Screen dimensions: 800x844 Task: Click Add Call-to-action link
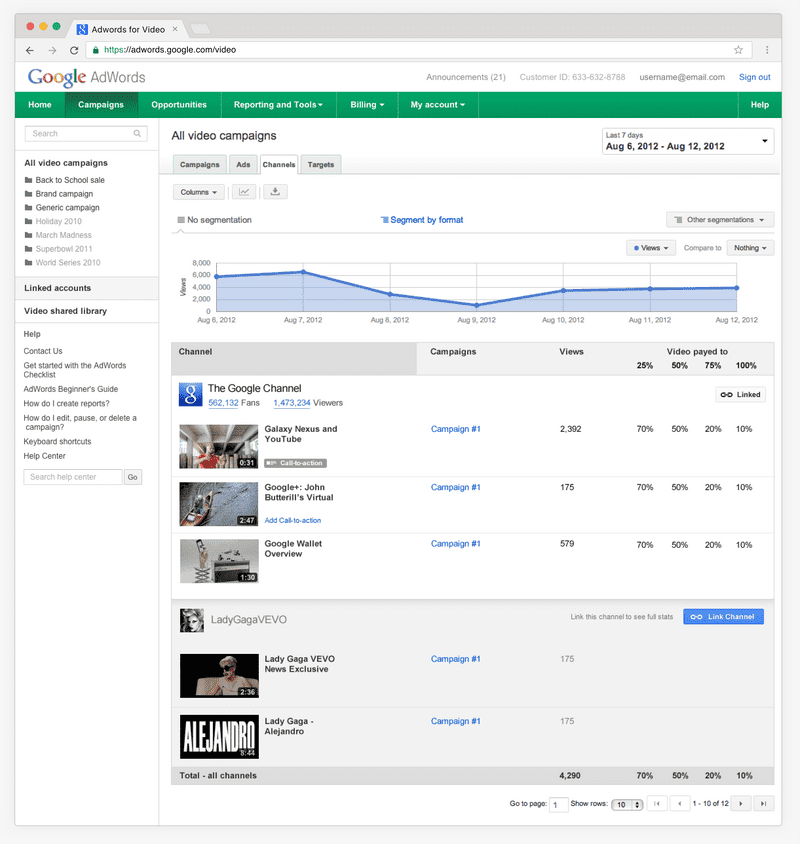[x=293, y=521]
